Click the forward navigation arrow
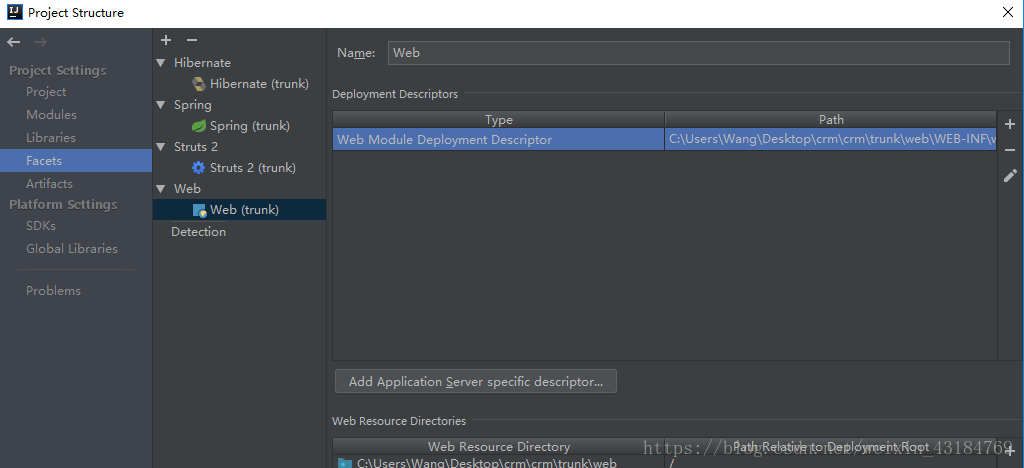 click(40, 42)
